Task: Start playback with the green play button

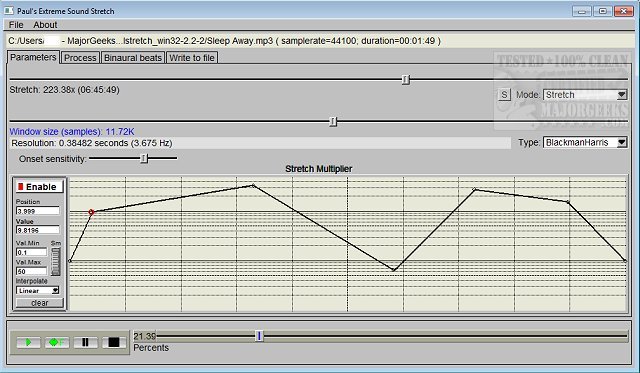Action: 28,342
